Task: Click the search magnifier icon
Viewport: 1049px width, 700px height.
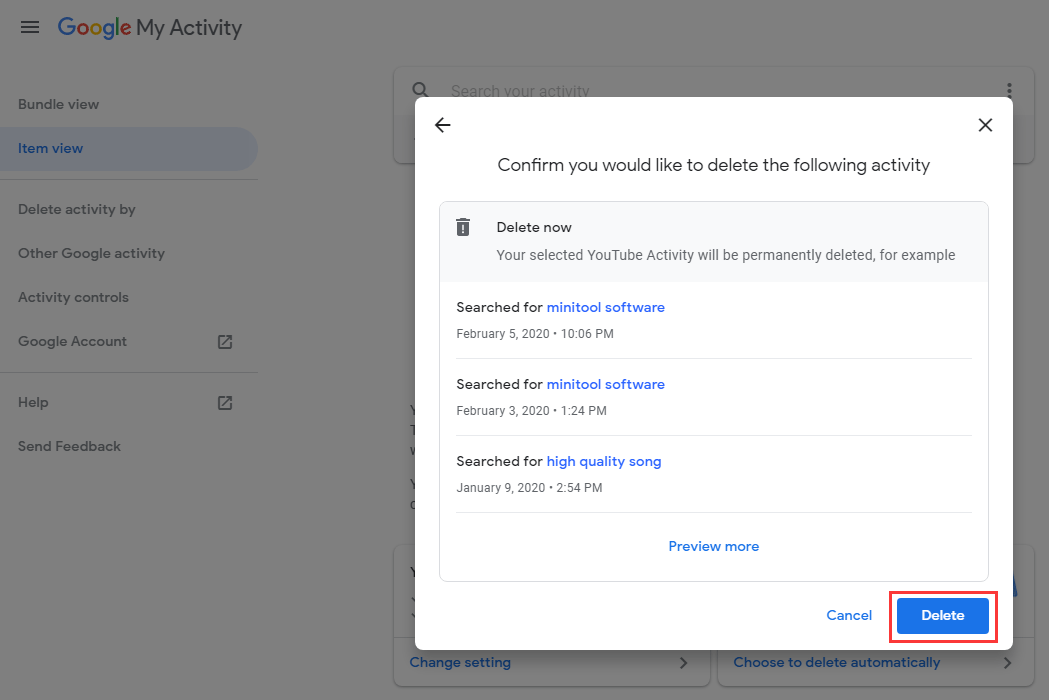Action: [x=421, y=90]
